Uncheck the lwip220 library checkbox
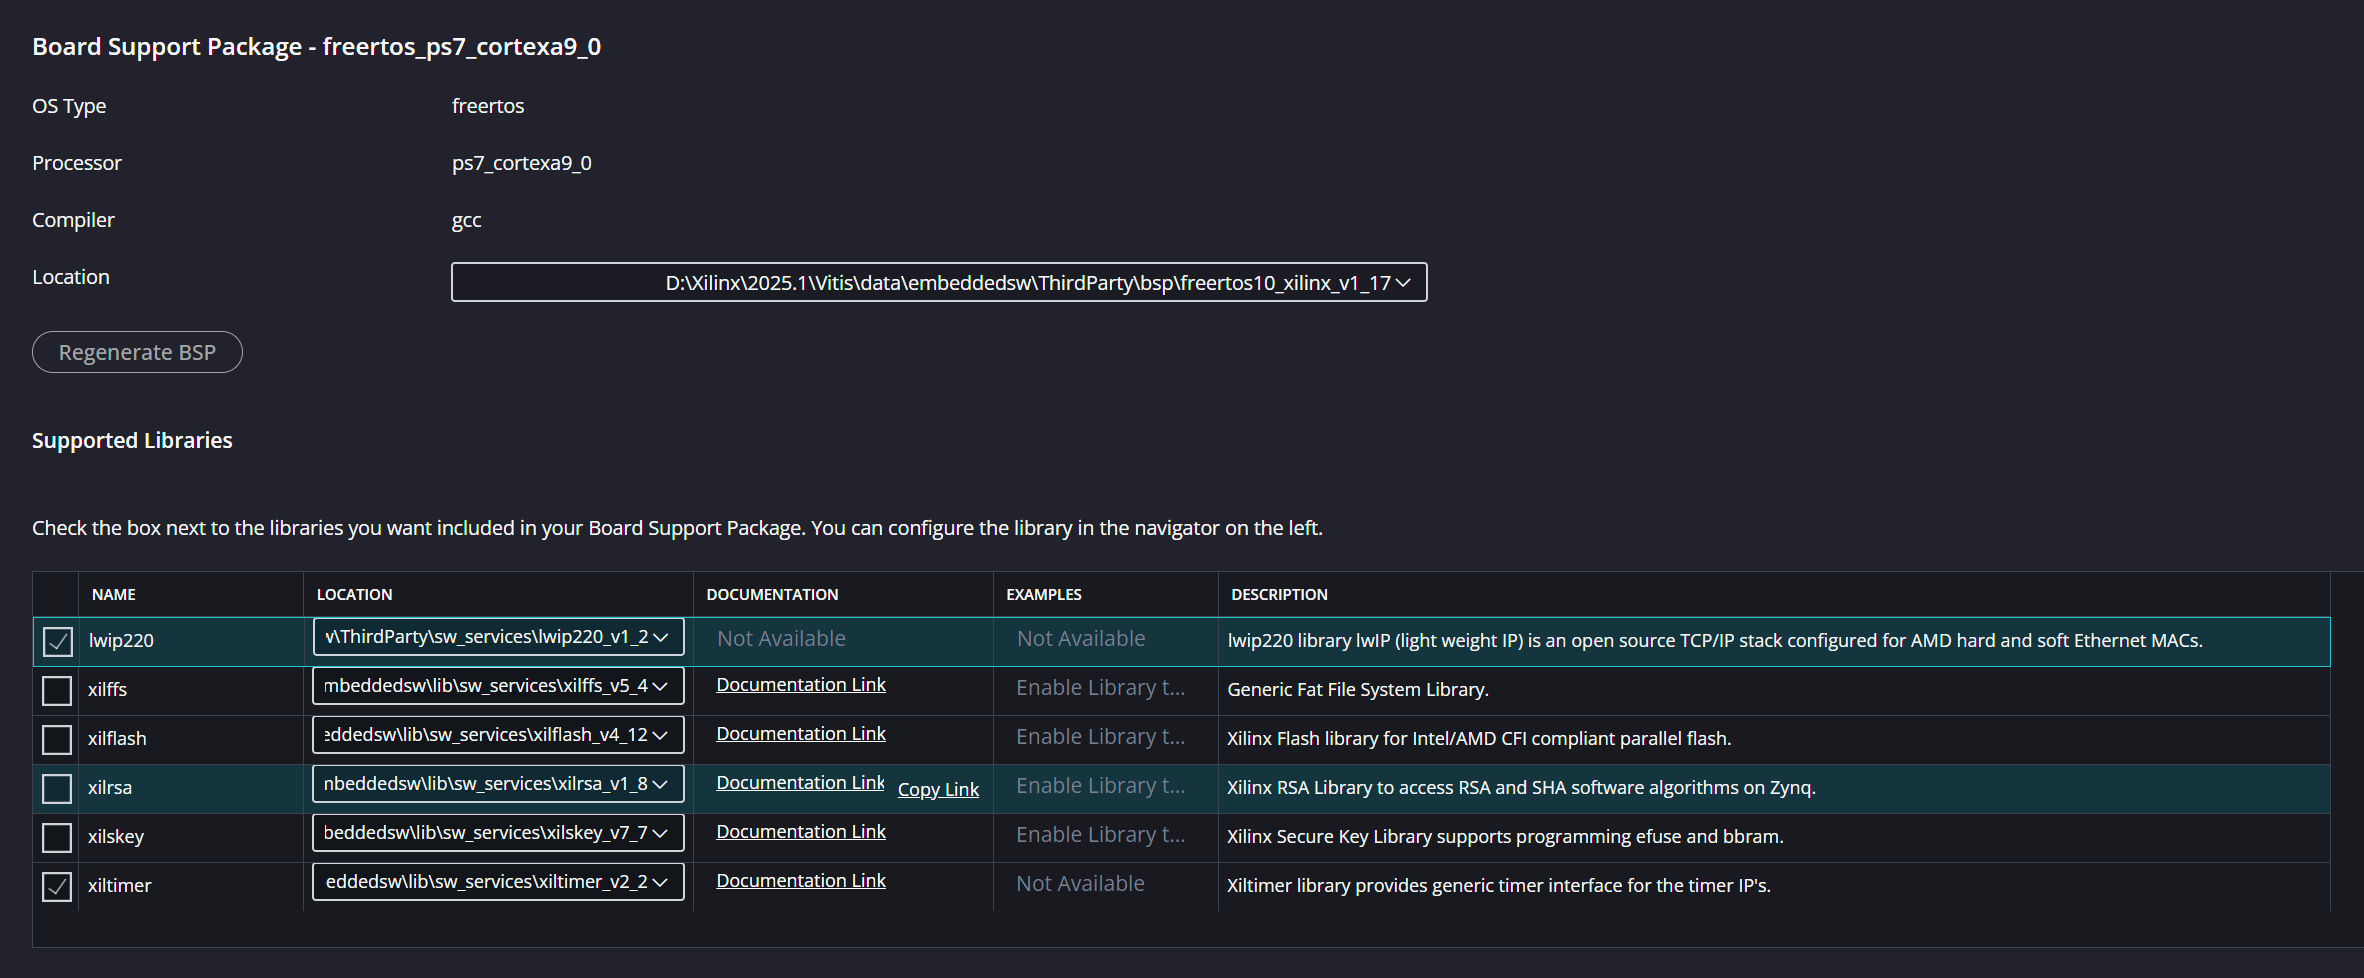Image resolution: width=2364 pixels, height=978 pixels. (x=57, y=641)
